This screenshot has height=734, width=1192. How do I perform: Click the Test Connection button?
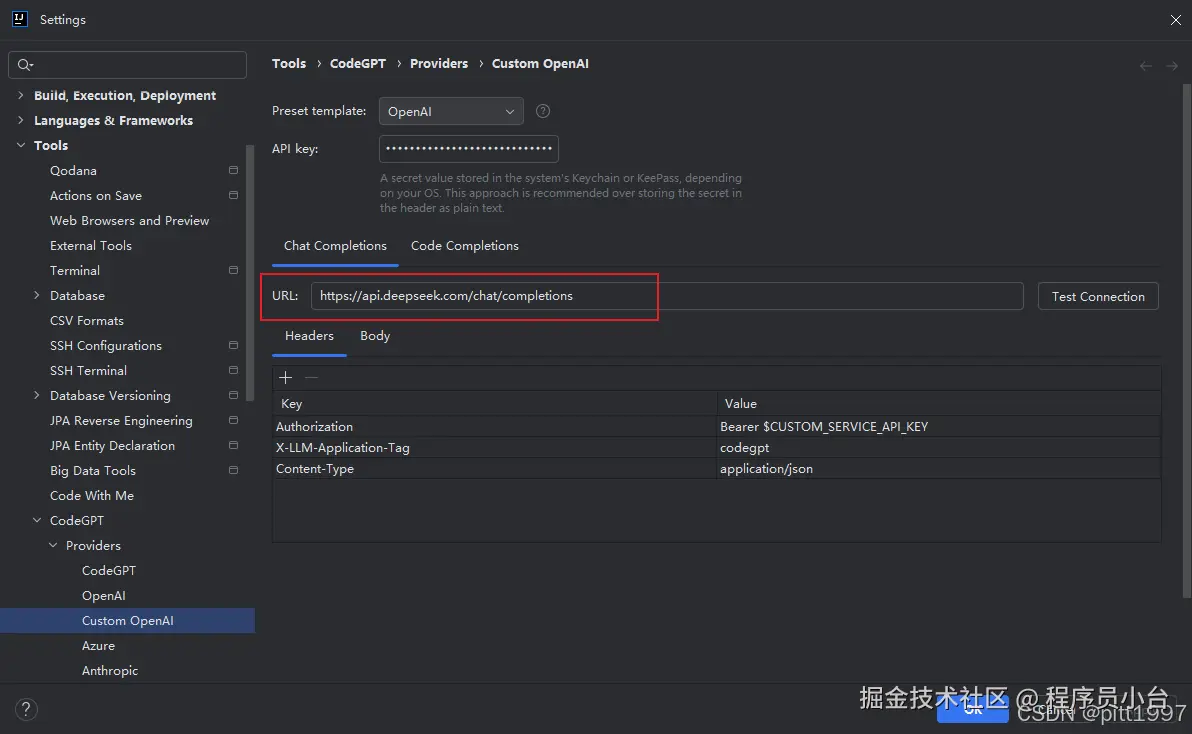click(x=1098, y=296)
